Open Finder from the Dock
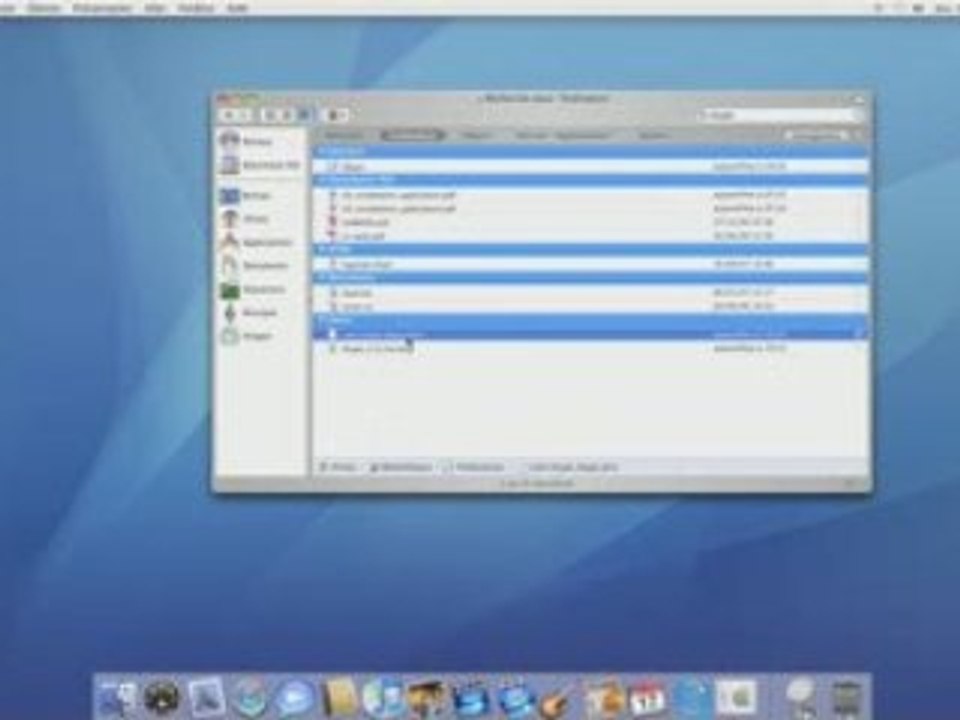This screenshot has height=720, width=960. pyautogui.click(x=118, y=697)
